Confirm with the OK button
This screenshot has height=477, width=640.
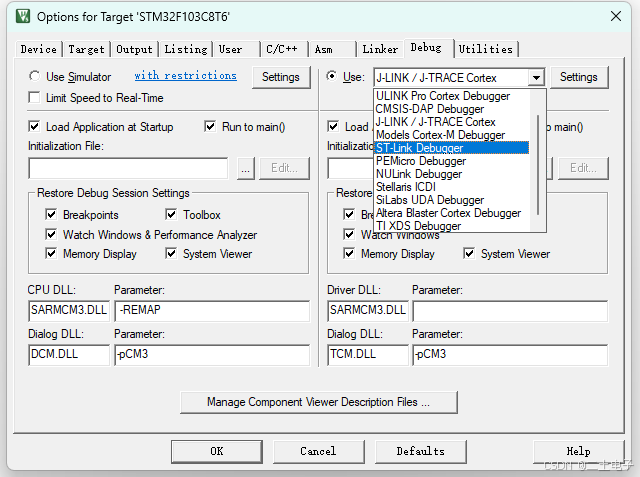217,451
